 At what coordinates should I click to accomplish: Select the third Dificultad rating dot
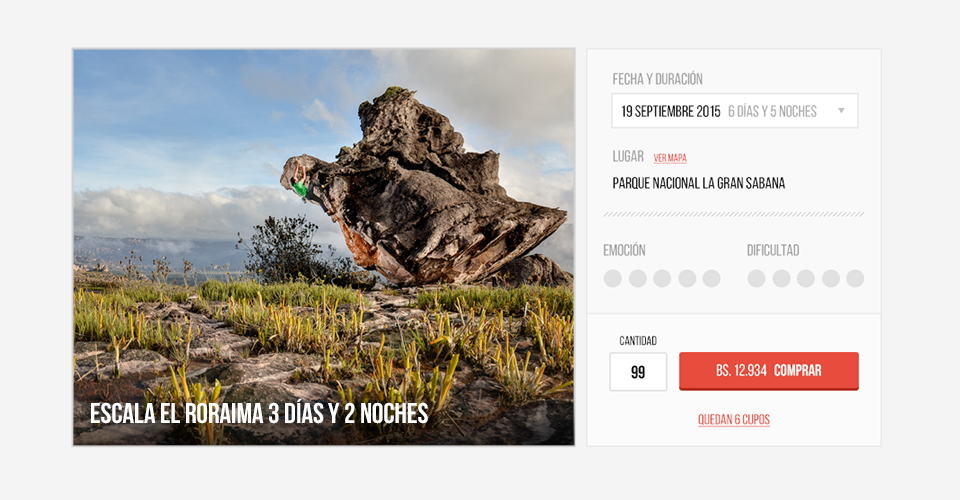tap(806, 278)
